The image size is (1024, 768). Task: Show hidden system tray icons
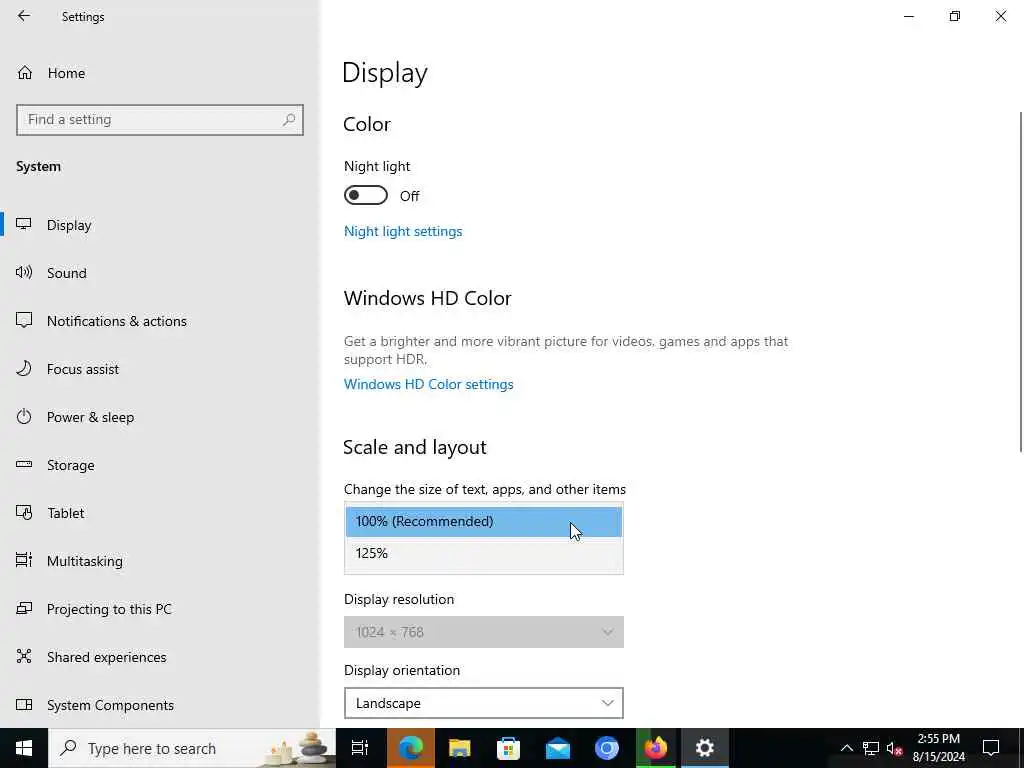click(x=846, y=748)
